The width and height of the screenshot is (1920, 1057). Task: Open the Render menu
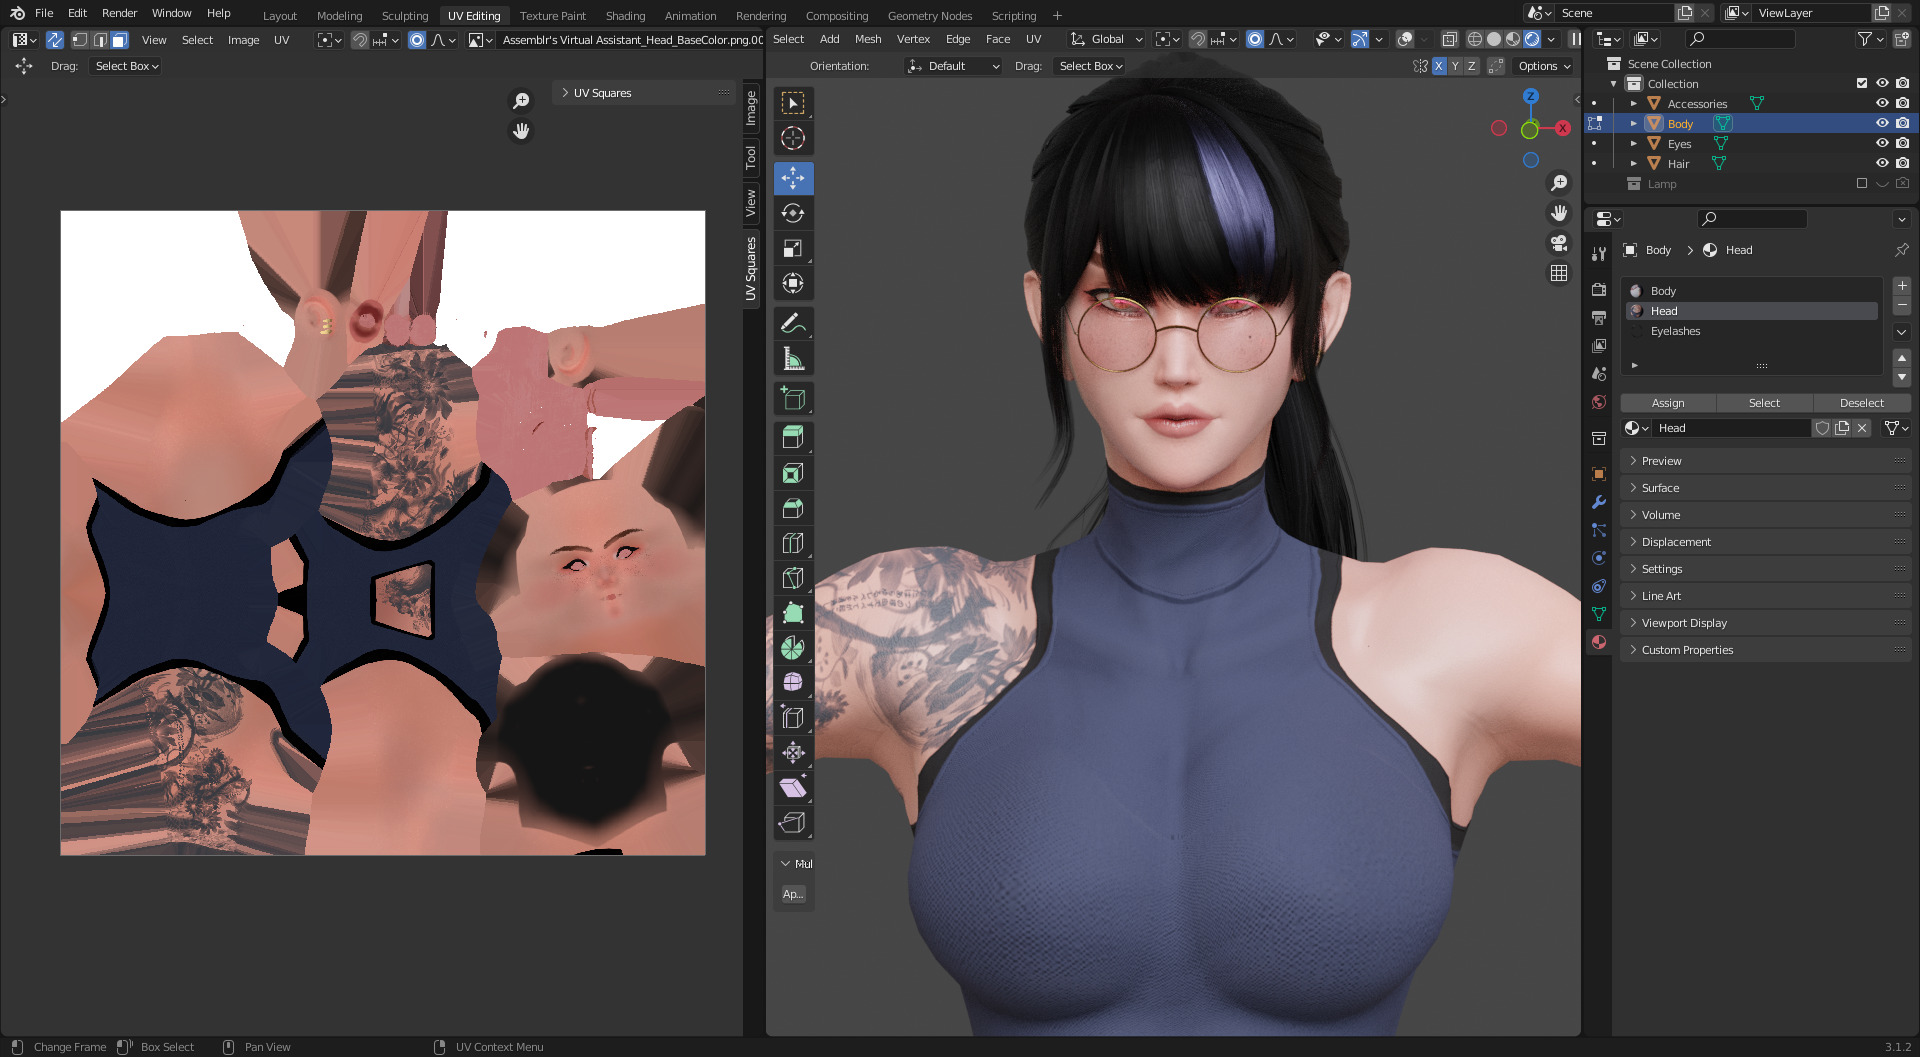(x=119, y=13)
